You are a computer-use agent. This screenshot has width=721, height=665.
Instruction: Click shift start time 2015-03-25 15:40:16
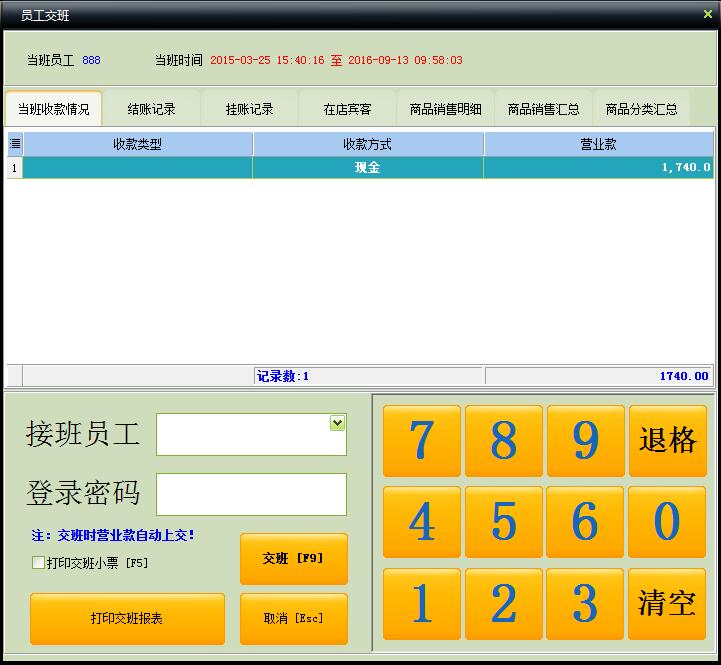(267, 60)
